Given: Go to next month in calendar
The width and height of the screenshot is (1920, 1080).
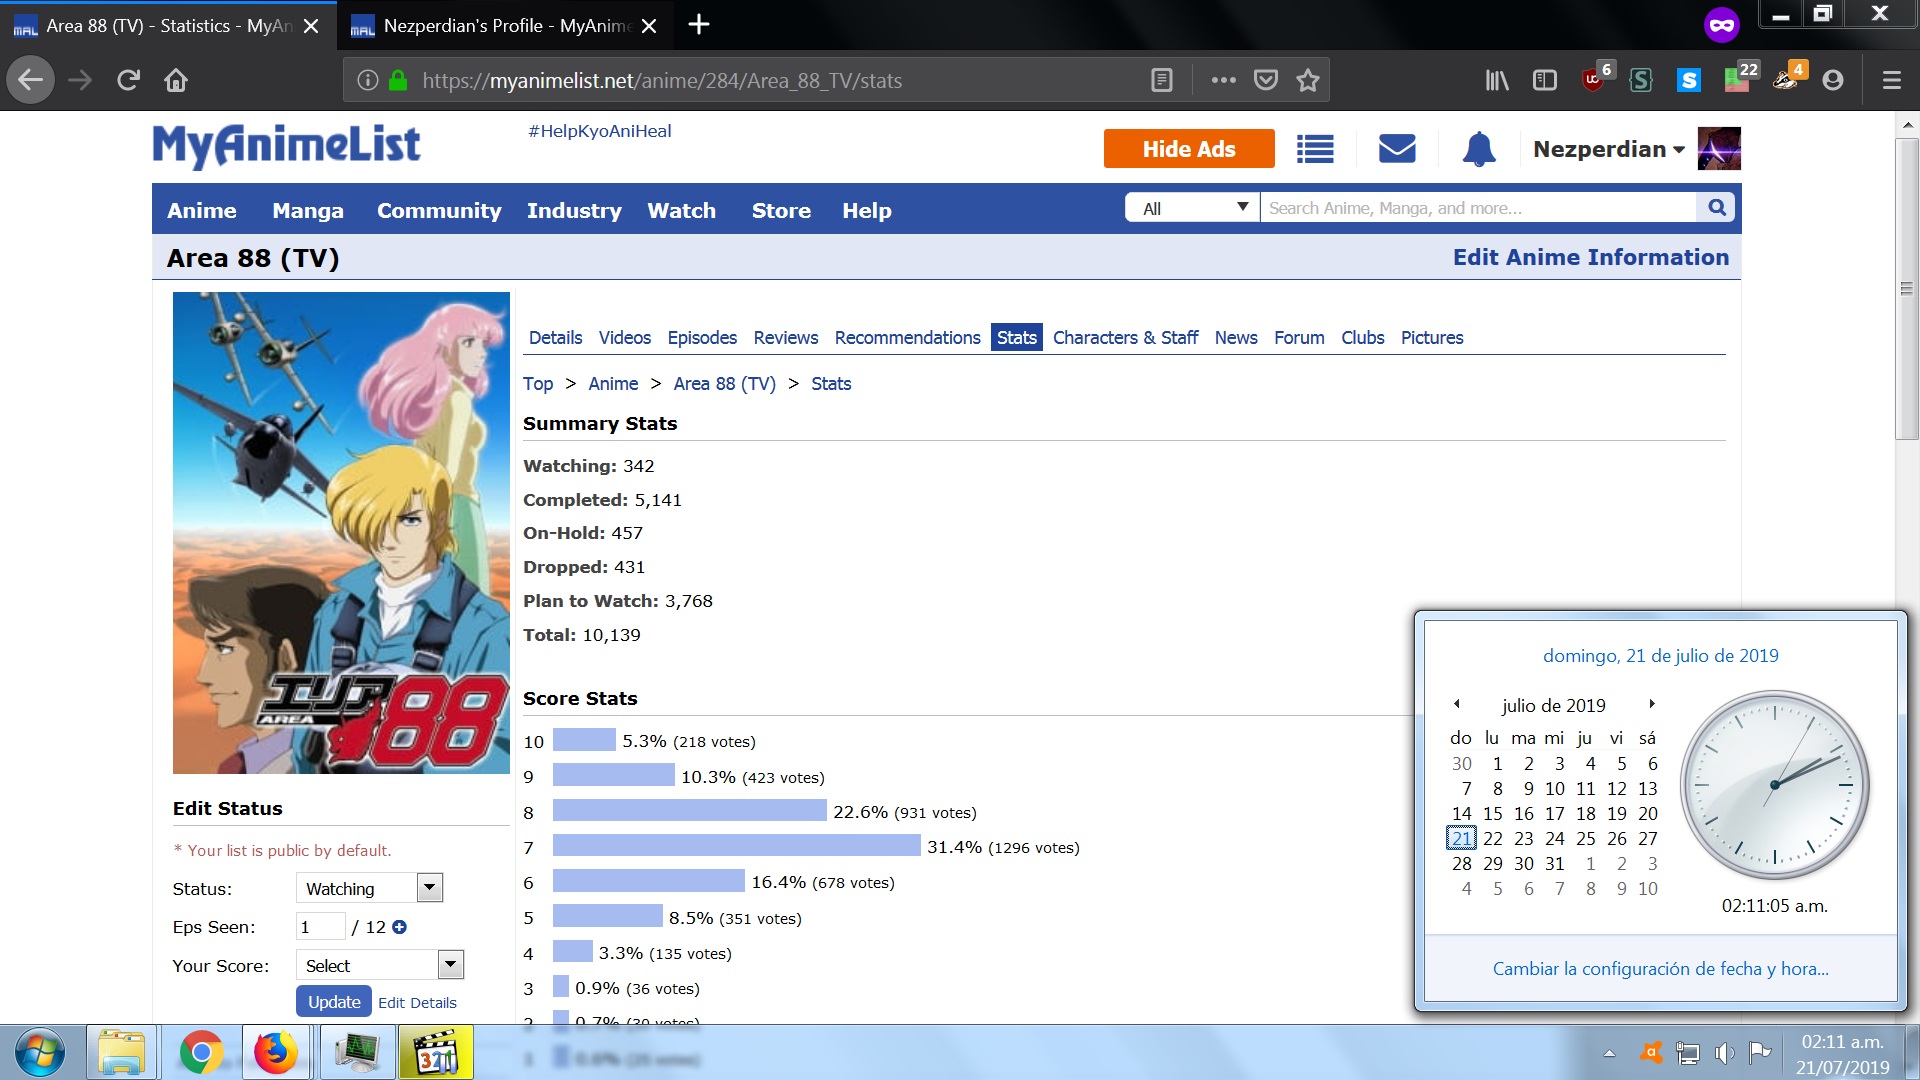Looking at the screenshot, I should tap(1652, 704).
